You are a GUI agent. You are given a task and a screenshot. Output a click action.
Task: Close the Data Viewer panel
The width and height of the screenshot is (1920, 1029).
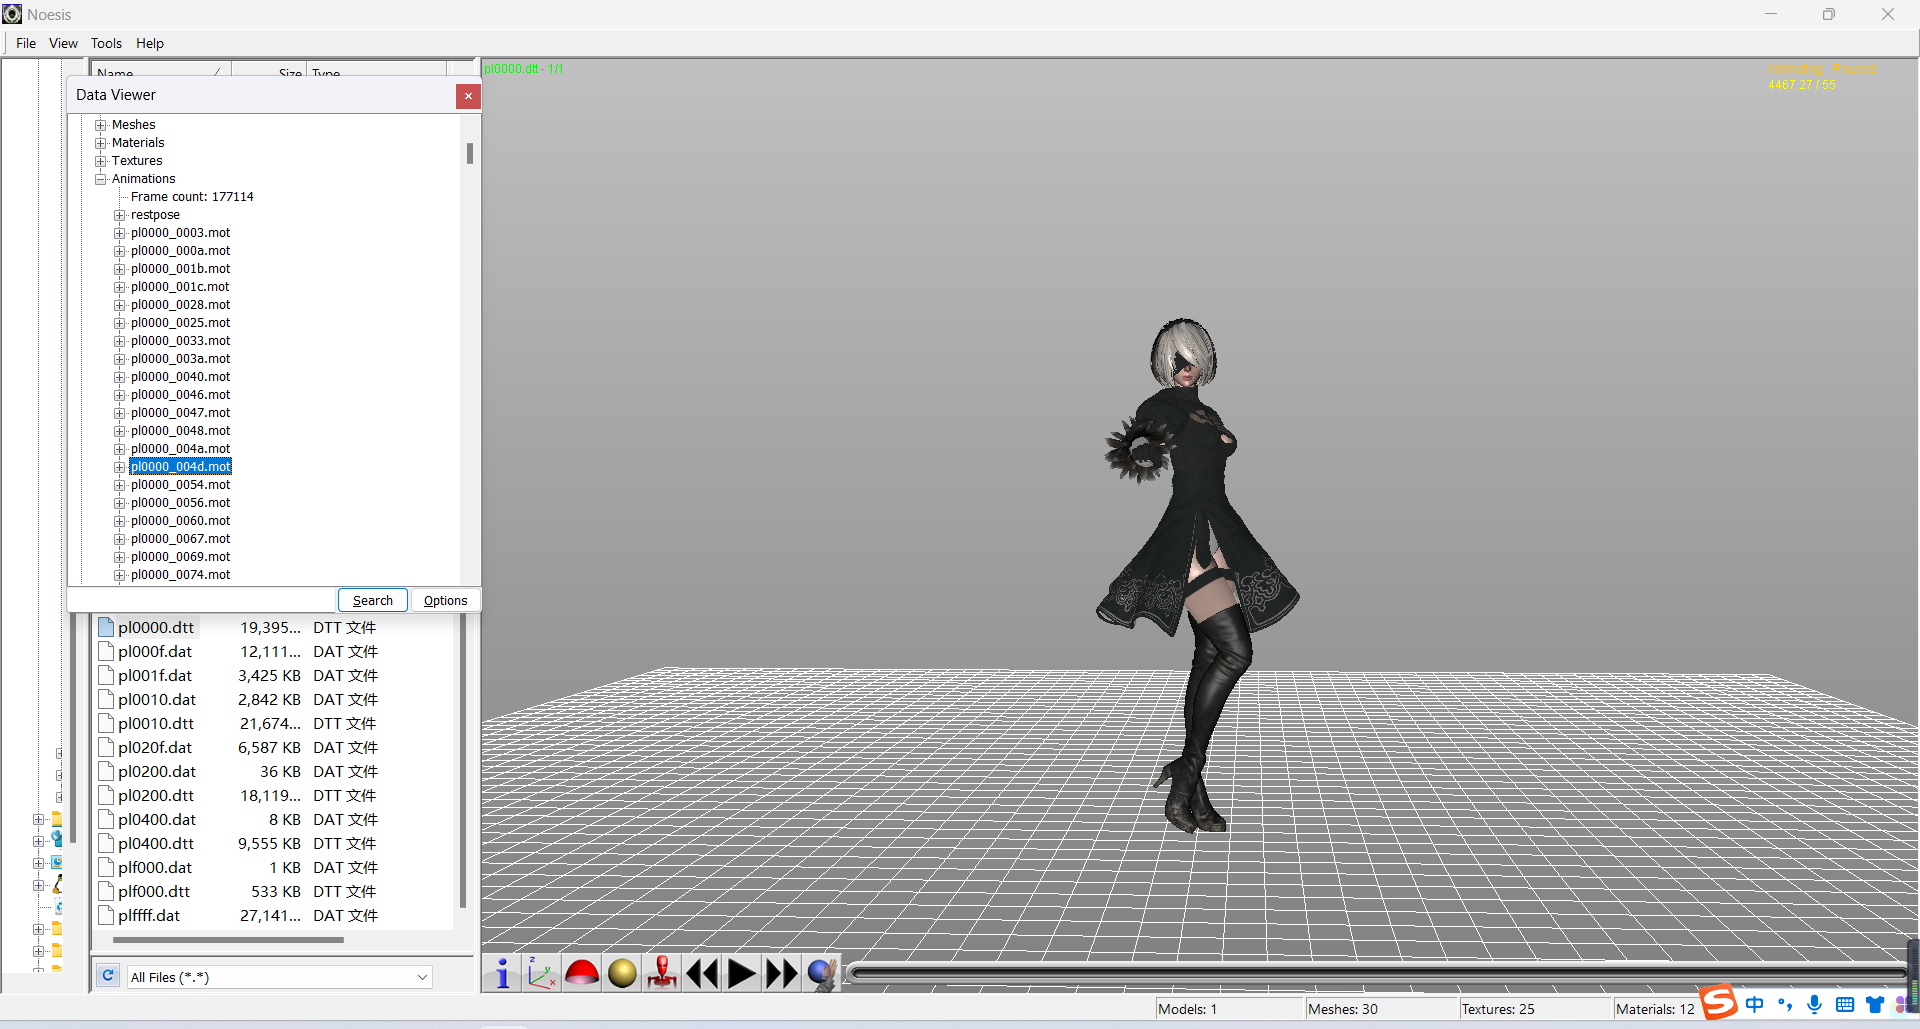pyautogui.click(x=468, y=96)
